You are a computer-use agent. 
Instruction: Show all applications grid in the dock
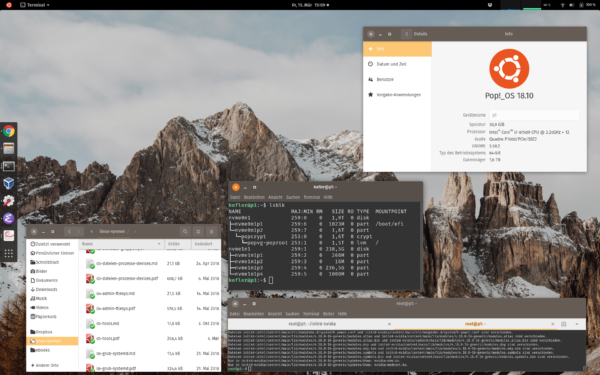(8, 253)
